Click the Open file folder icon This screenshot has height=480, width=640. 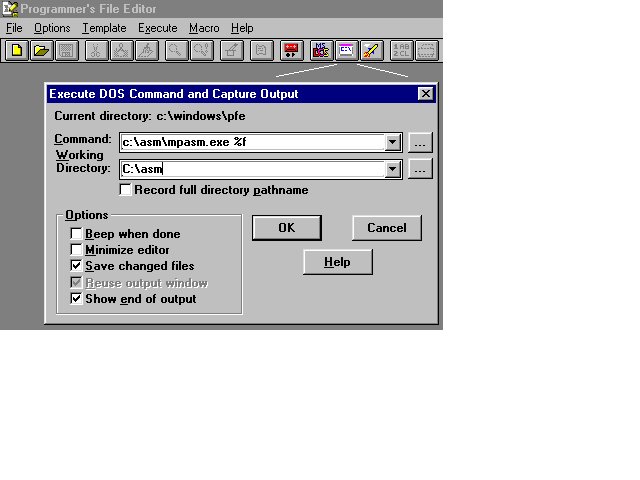[41, 50]
